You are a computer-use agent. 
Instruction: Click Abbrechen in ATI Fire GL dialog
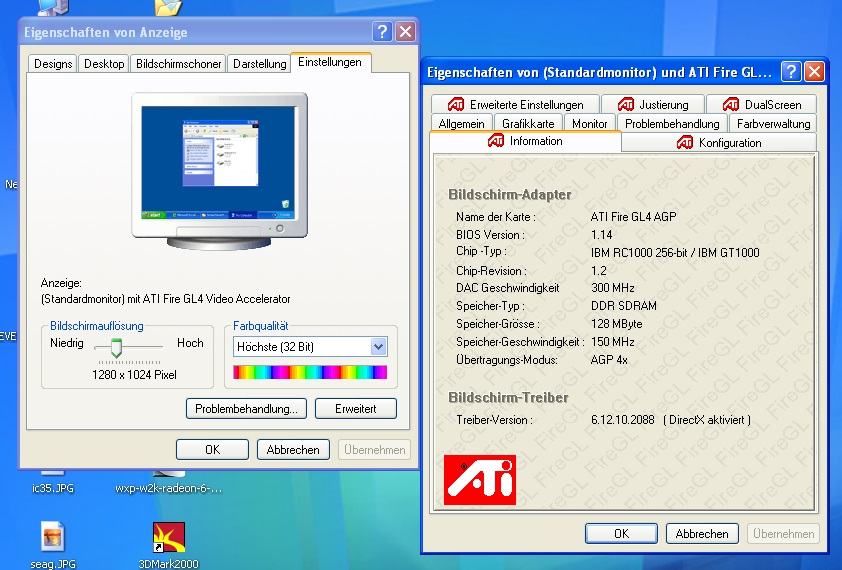tap(702, 533)
